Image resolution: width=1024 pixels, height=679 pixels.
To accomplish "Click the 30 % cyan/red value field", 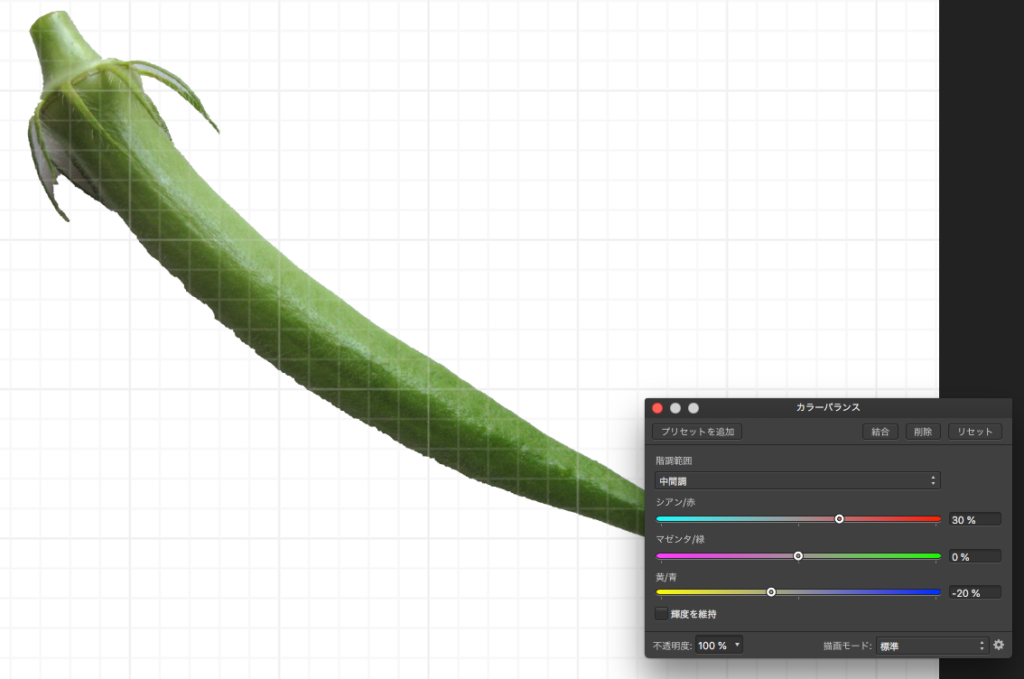I will (x=974, y=520).
